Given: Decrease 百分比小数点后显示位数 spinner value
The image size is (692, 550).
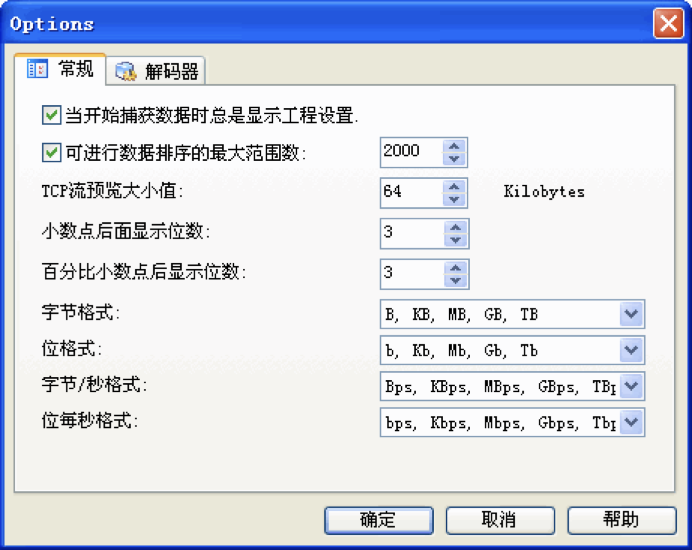Looking at the screenshot, I should pyautogui.click(x=456, y=280).
